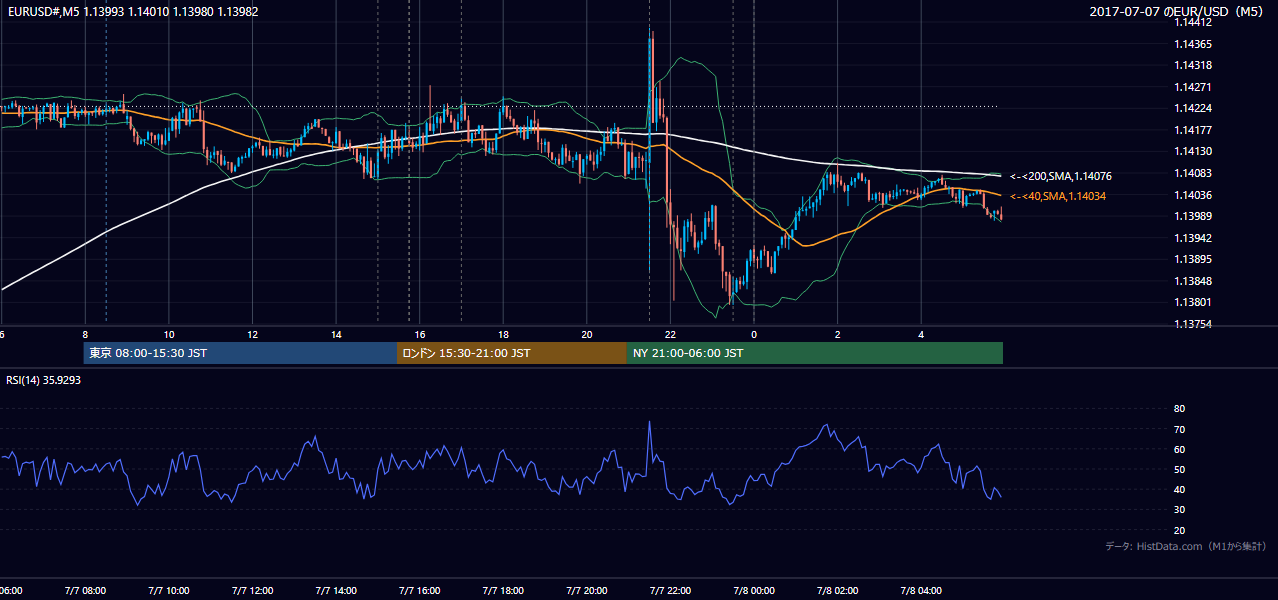Click hour label 12 under the price chart
The width and height of the screenshot is (1278, 600).
253,335
